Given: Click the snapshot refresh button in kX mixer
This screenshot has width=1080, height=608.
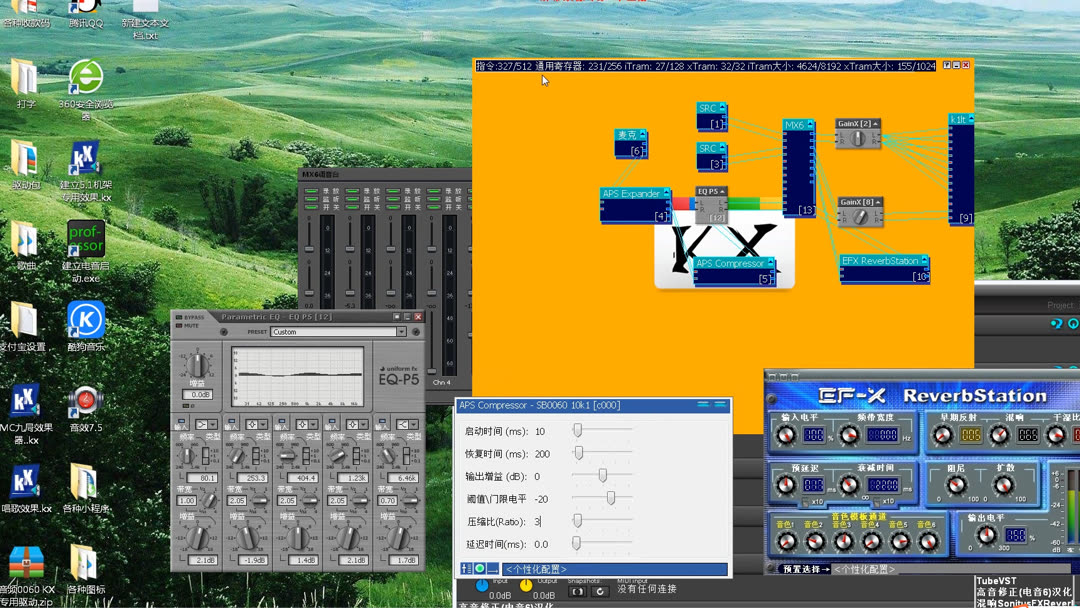Looking at the screenshot, I should [x=598, y=589].
